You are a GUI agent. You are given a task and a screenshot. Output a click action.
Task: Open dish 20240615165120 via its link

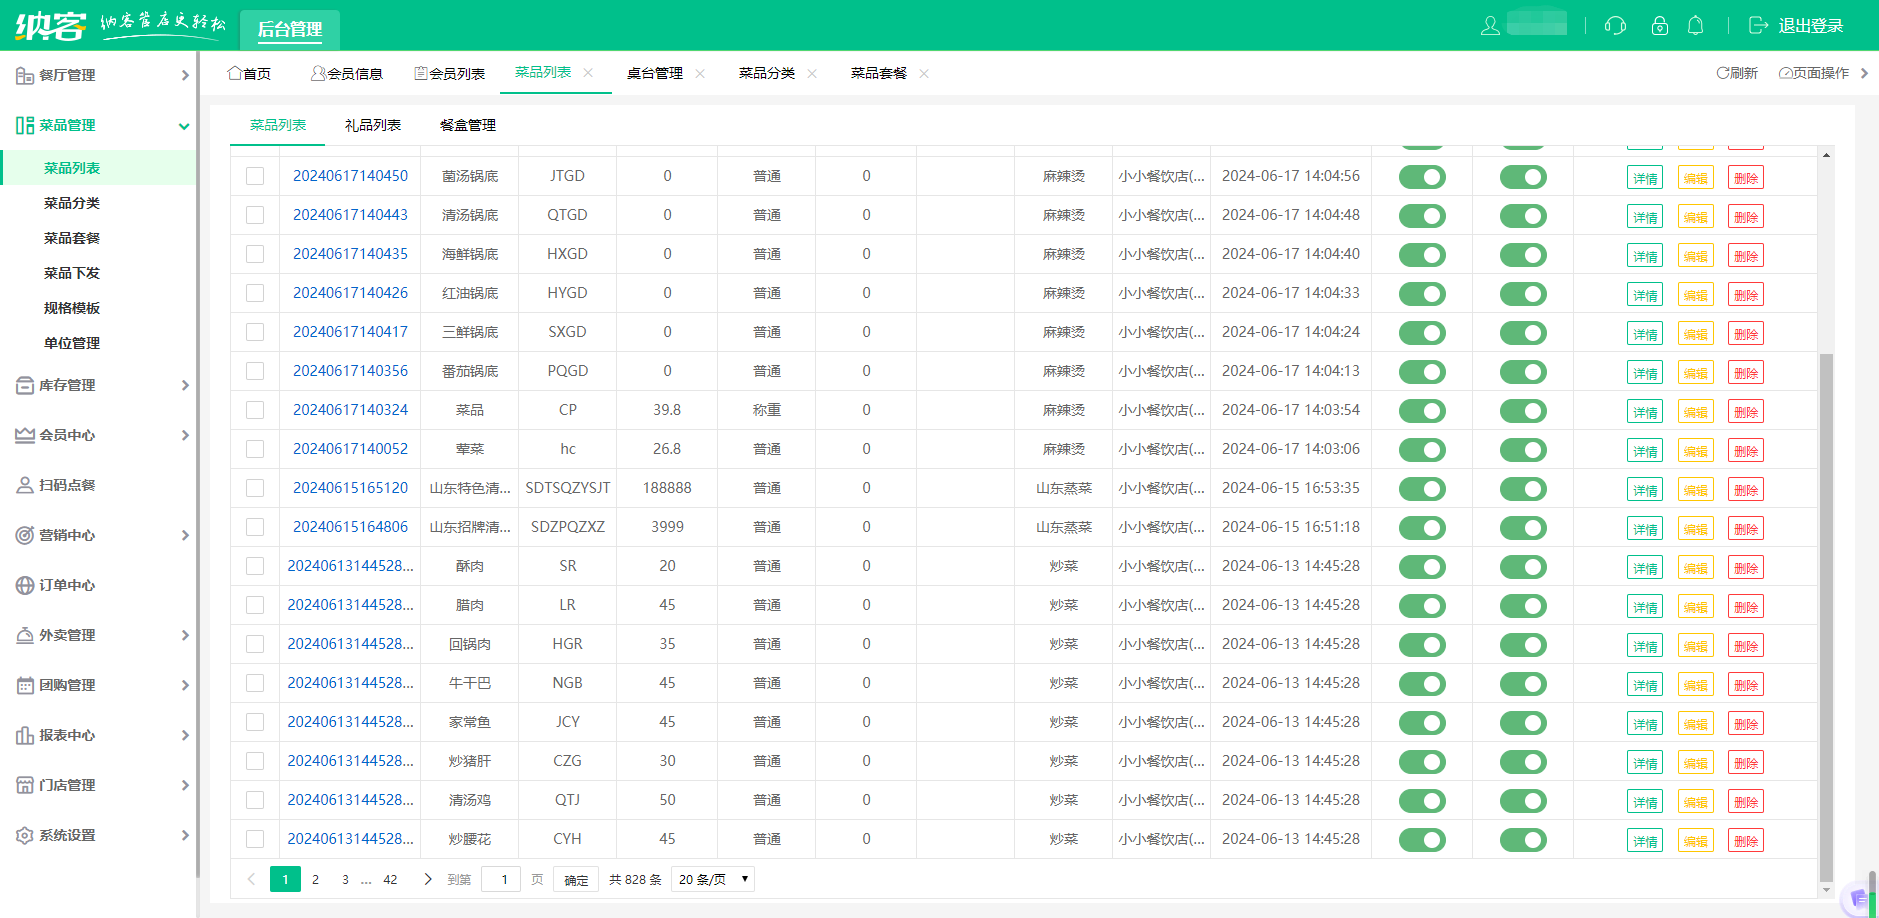(x=350, y=488)
